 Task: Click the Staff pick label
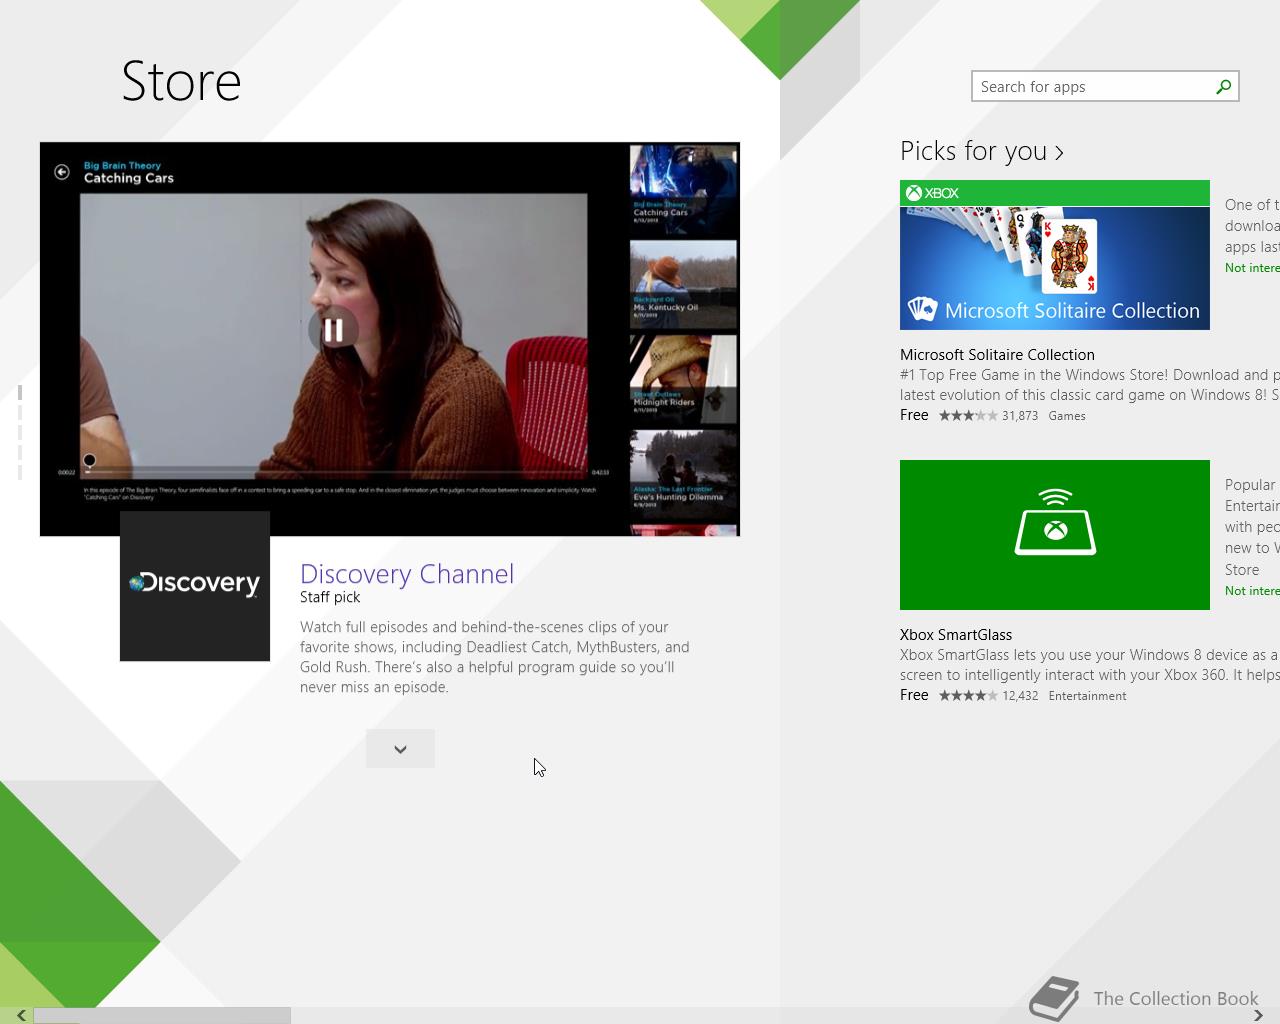click(x=330, y=597)
